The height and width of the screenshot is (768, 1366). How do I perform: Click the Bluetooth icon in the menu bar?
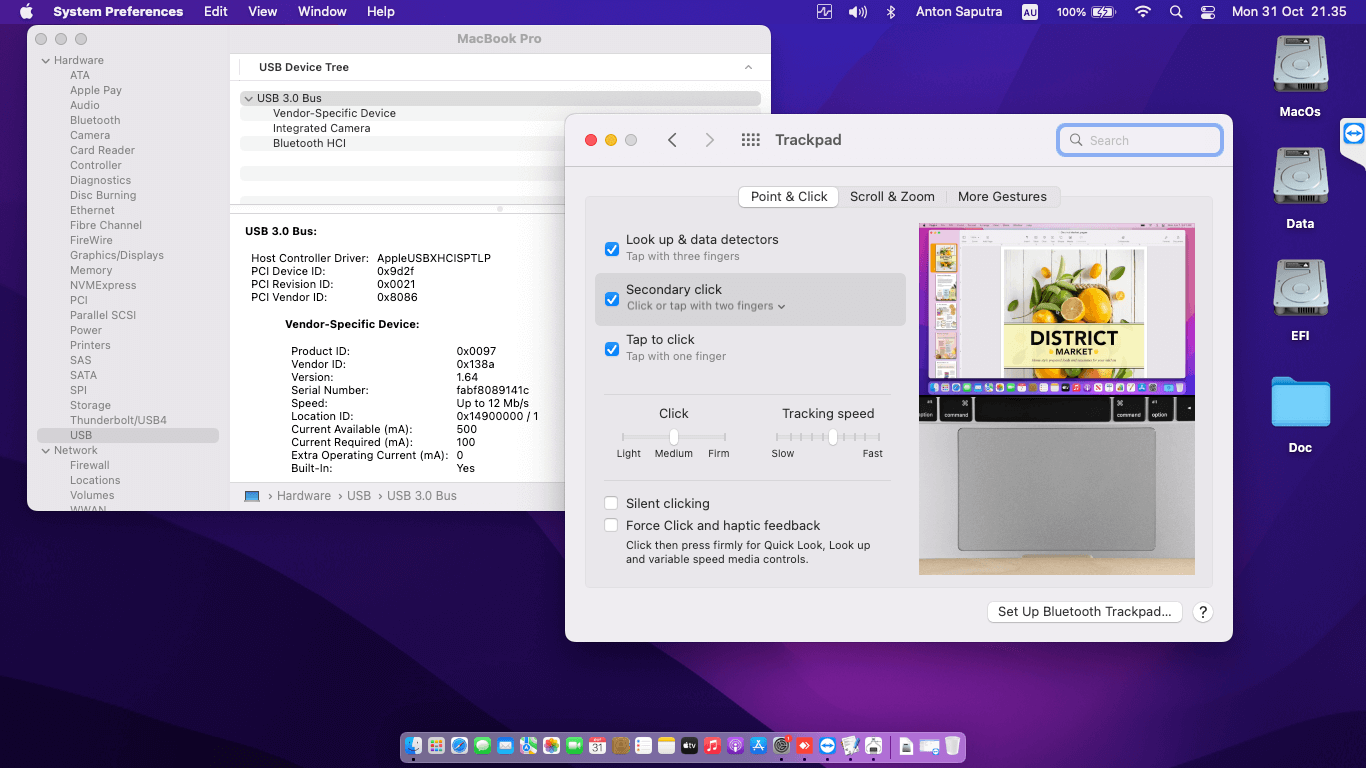[891, 12]
